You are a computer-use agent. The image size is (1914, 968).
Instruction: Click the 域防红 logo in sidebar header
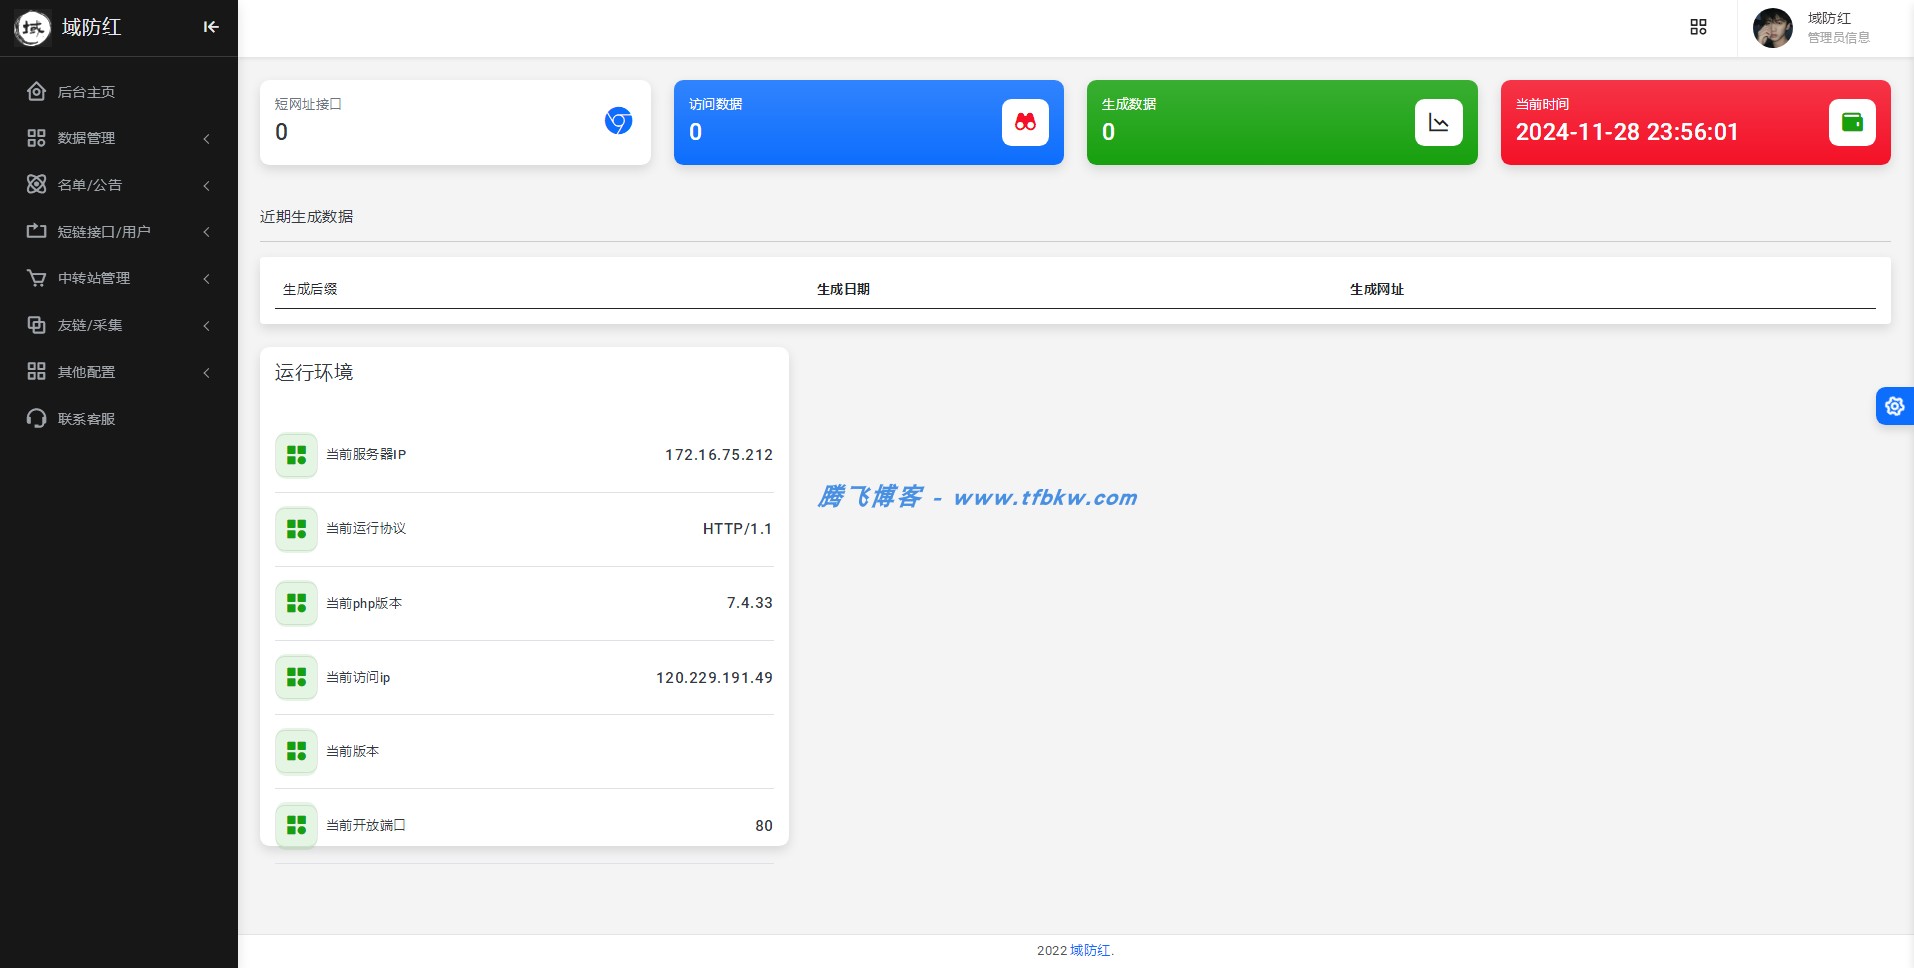pos(33,28)
